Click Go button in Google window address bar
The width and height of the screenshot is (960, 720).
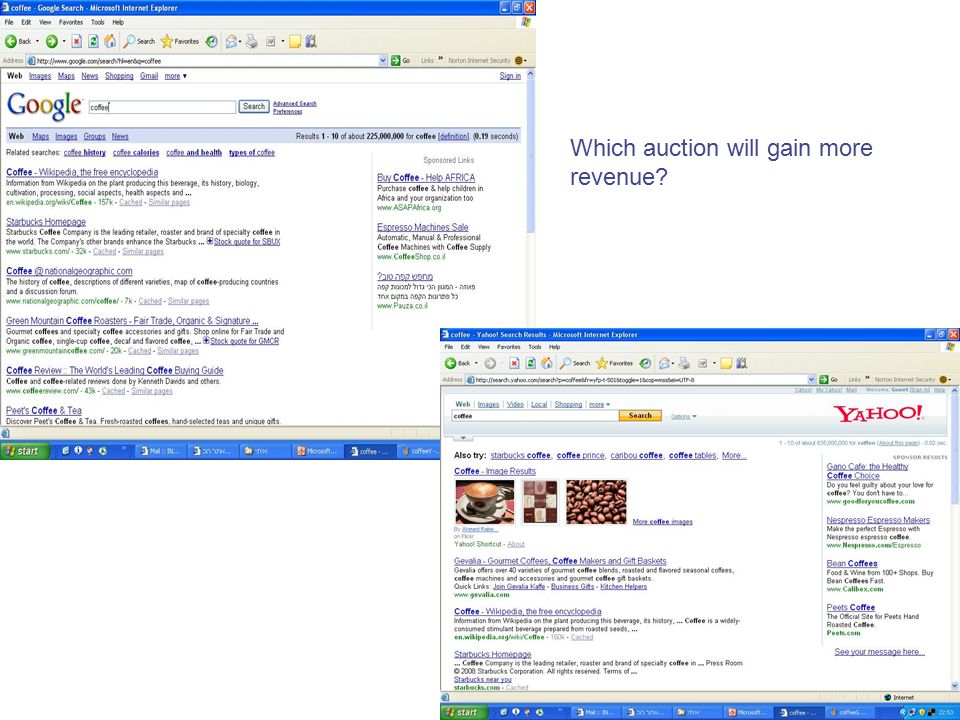coord(400,60)
